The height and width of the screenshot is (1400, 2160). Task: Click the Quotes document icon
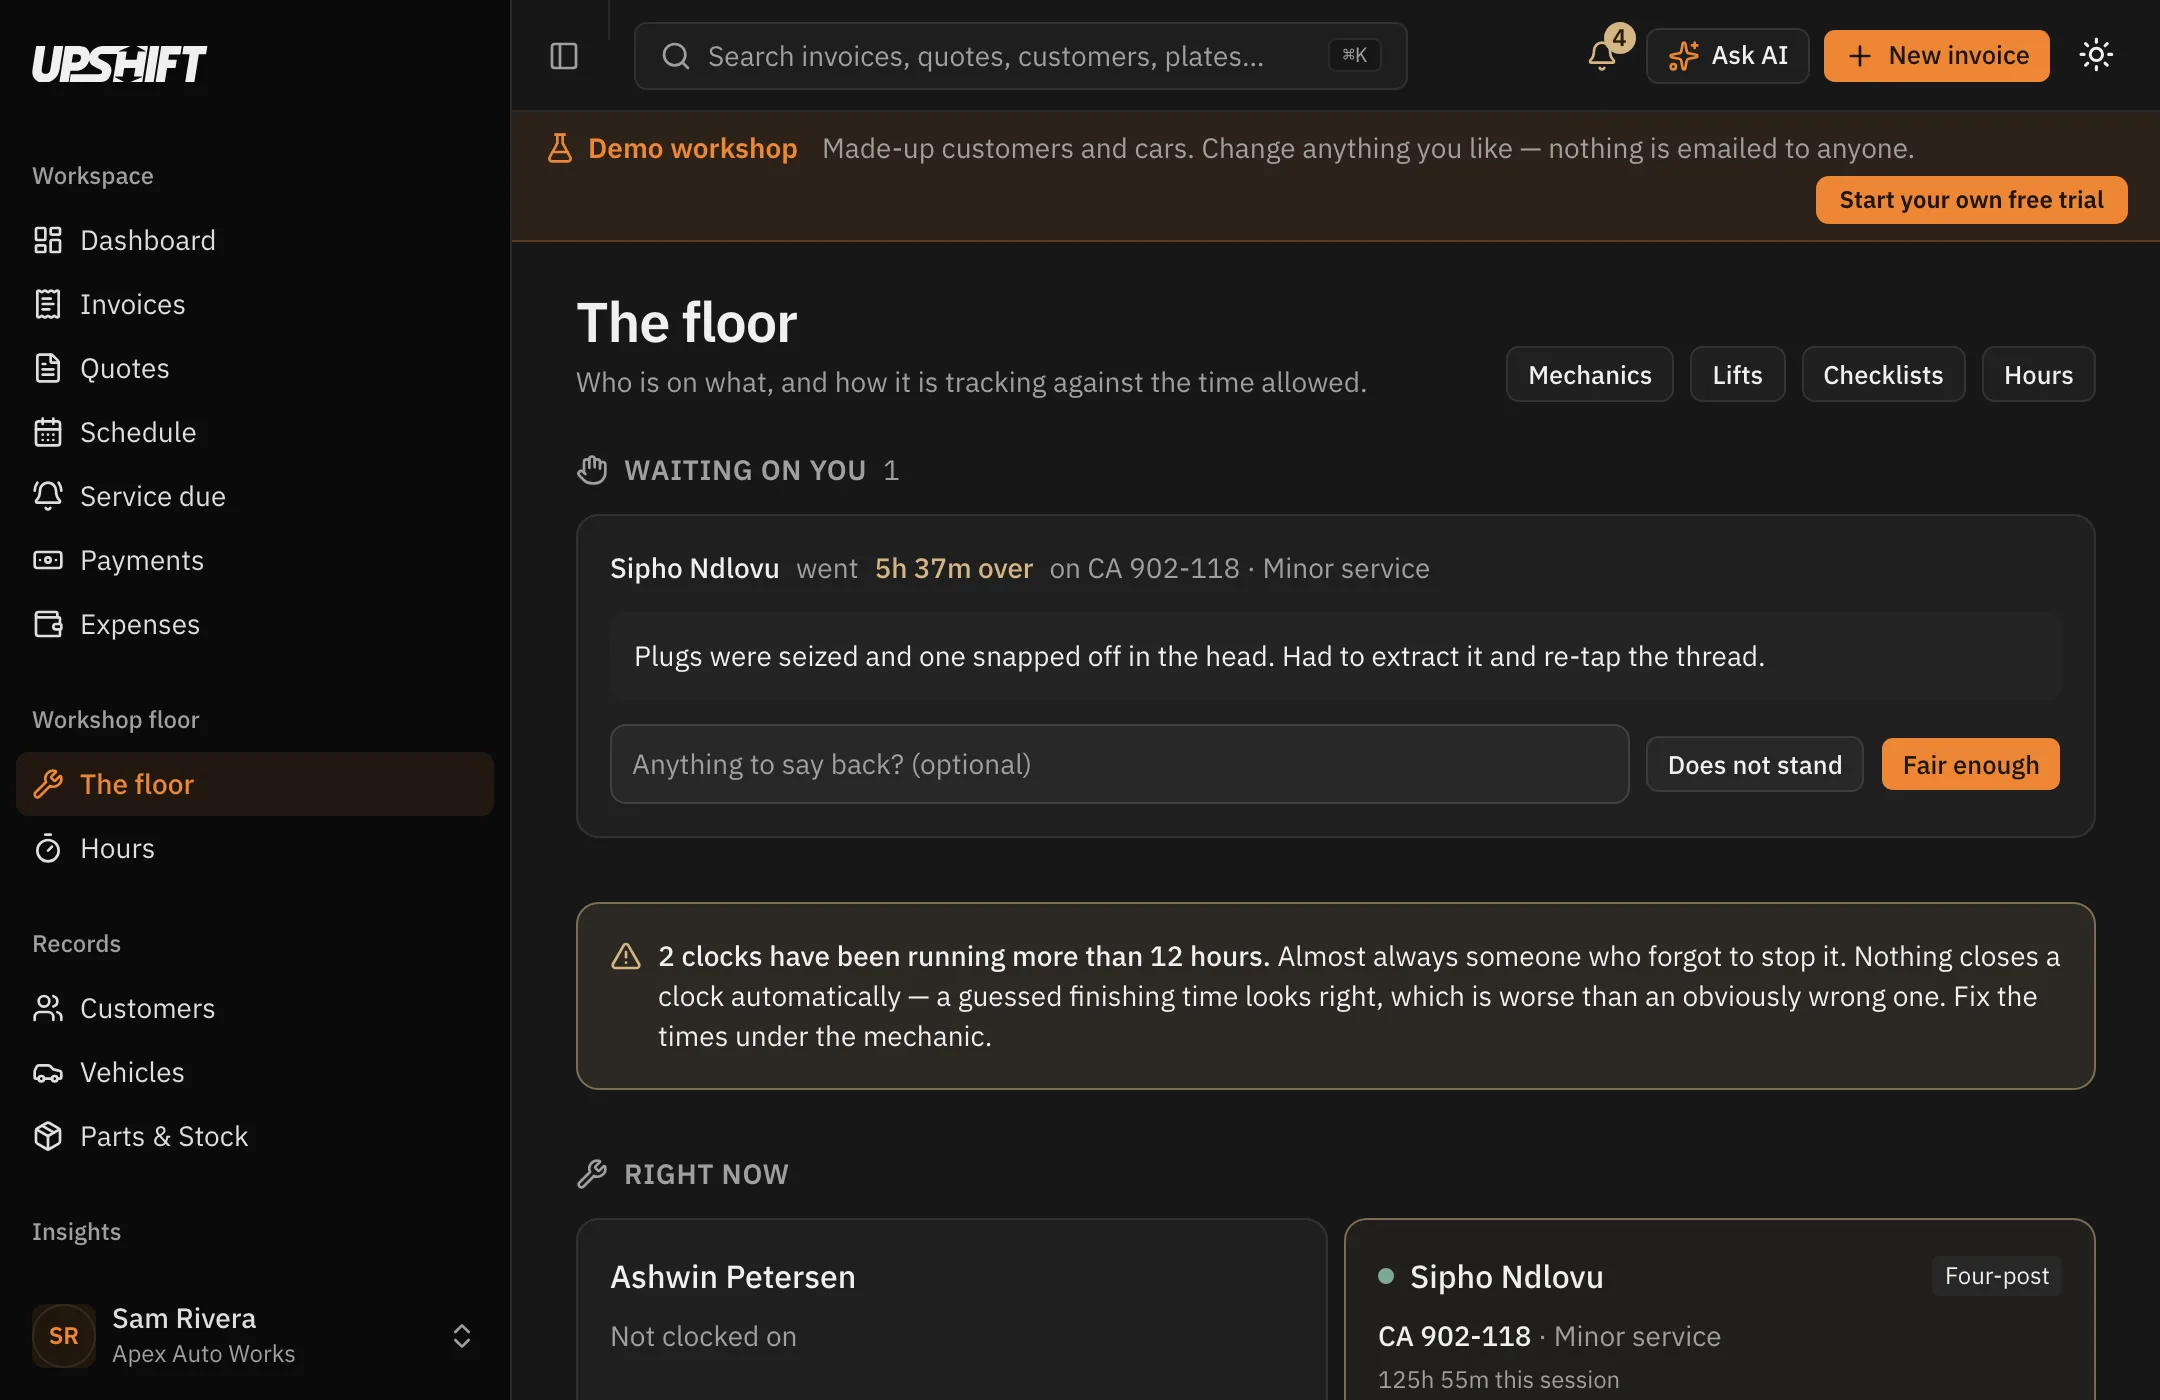tap(48, 368)
